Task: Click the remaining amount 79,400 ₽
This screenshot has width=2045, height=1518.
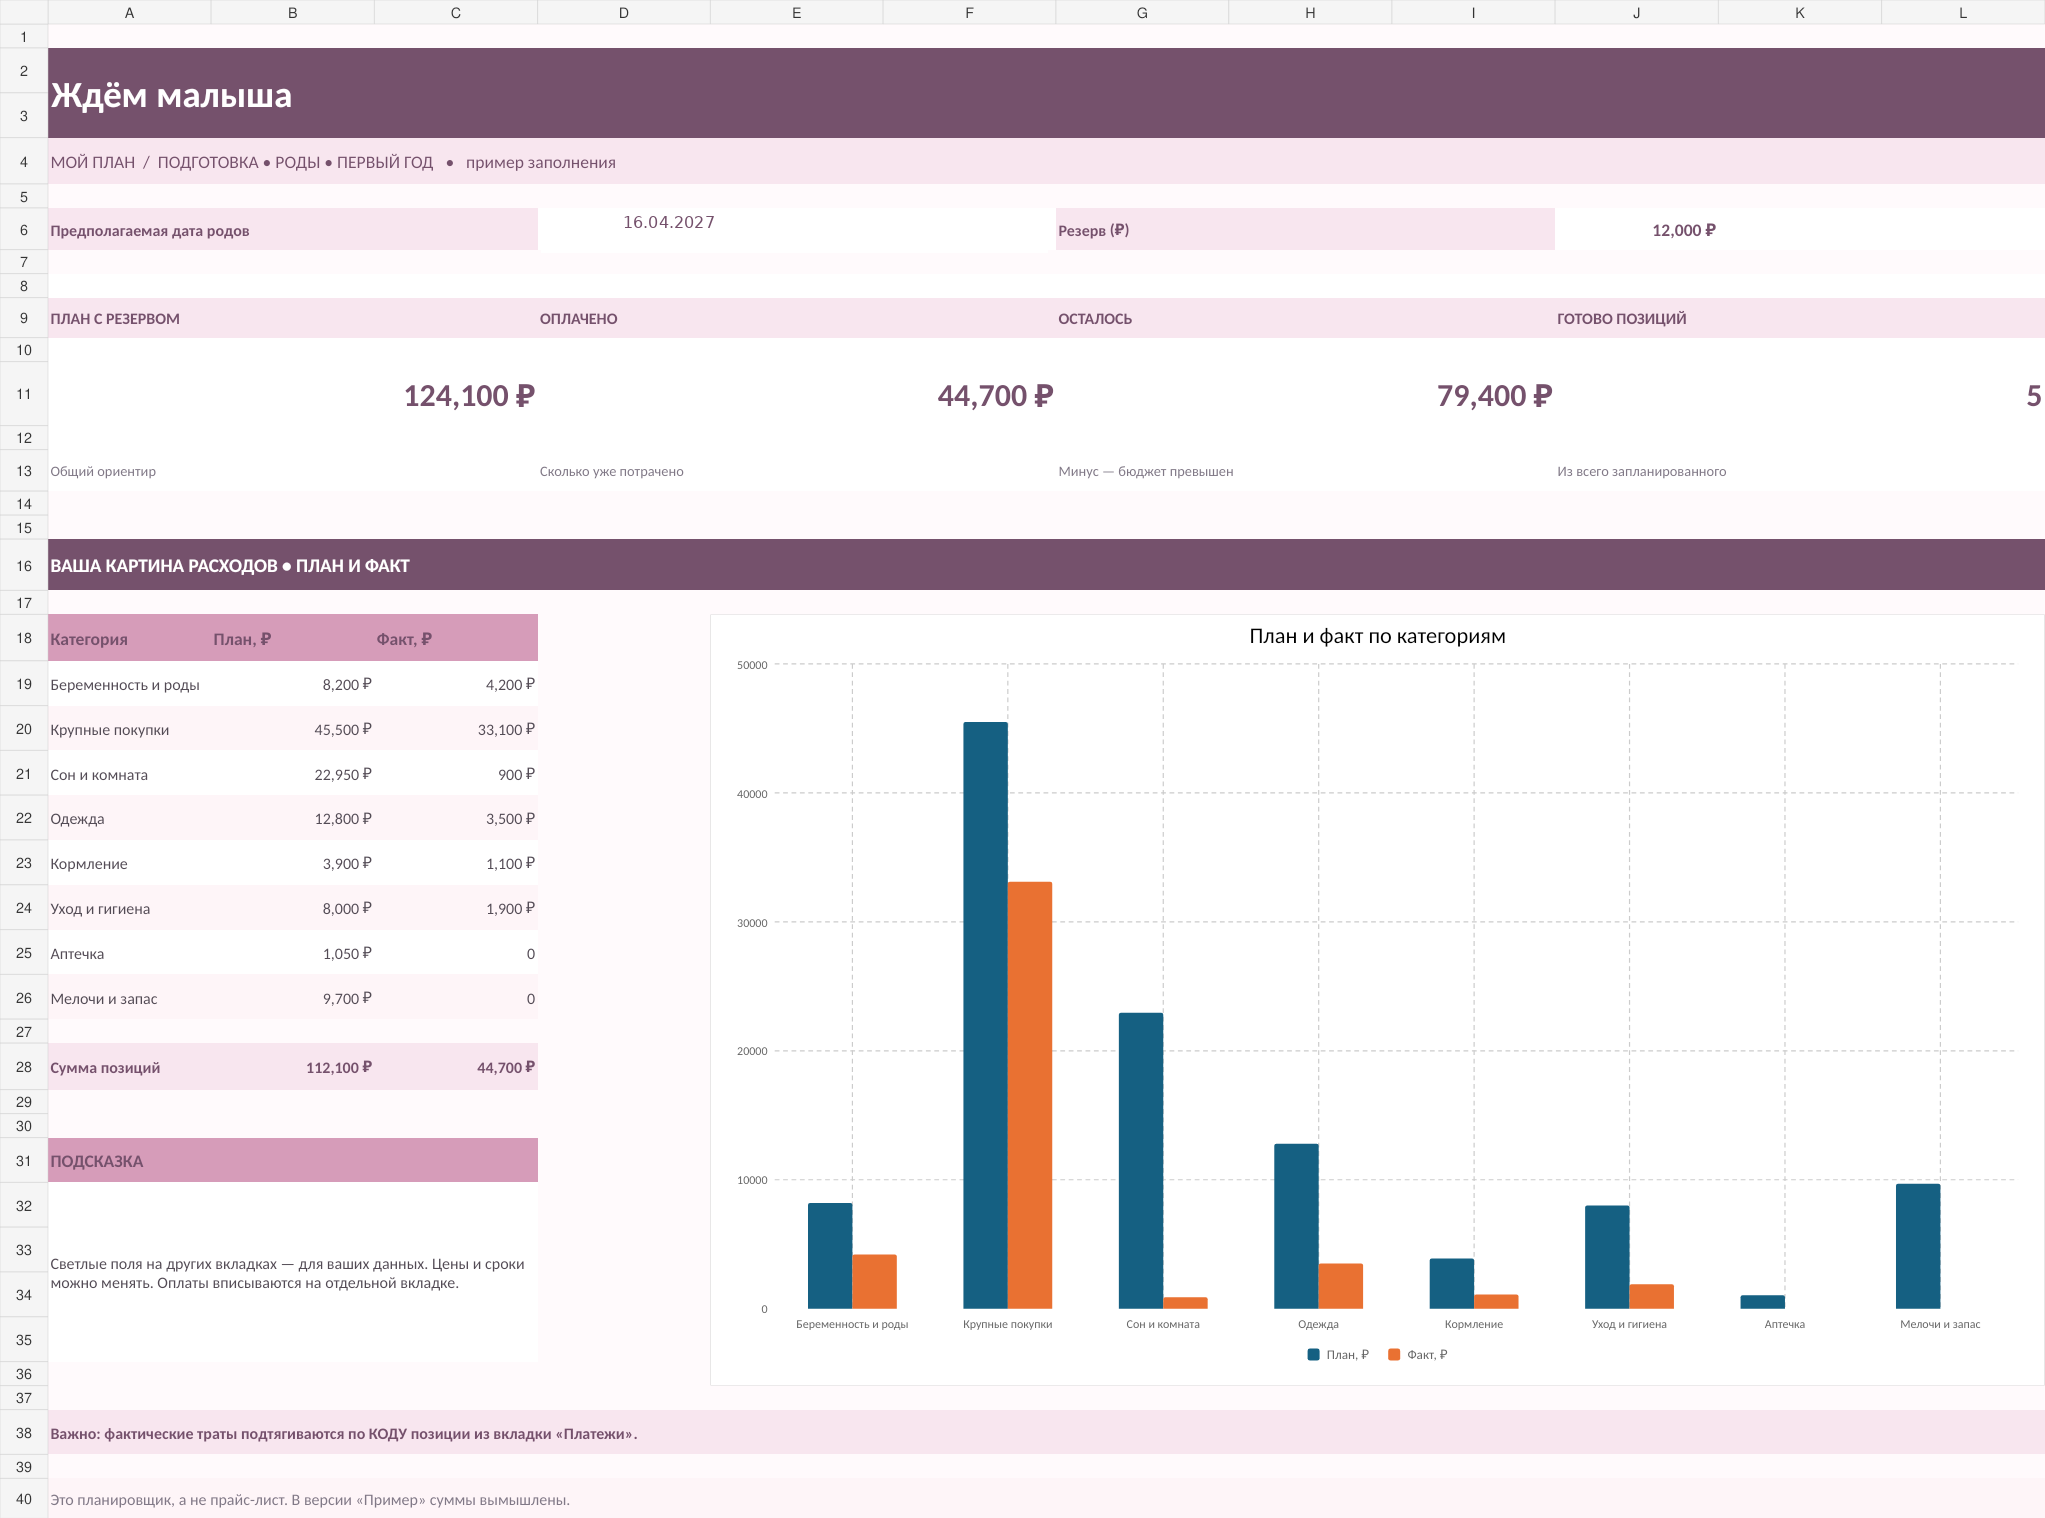Action: tap(1494, 396)
